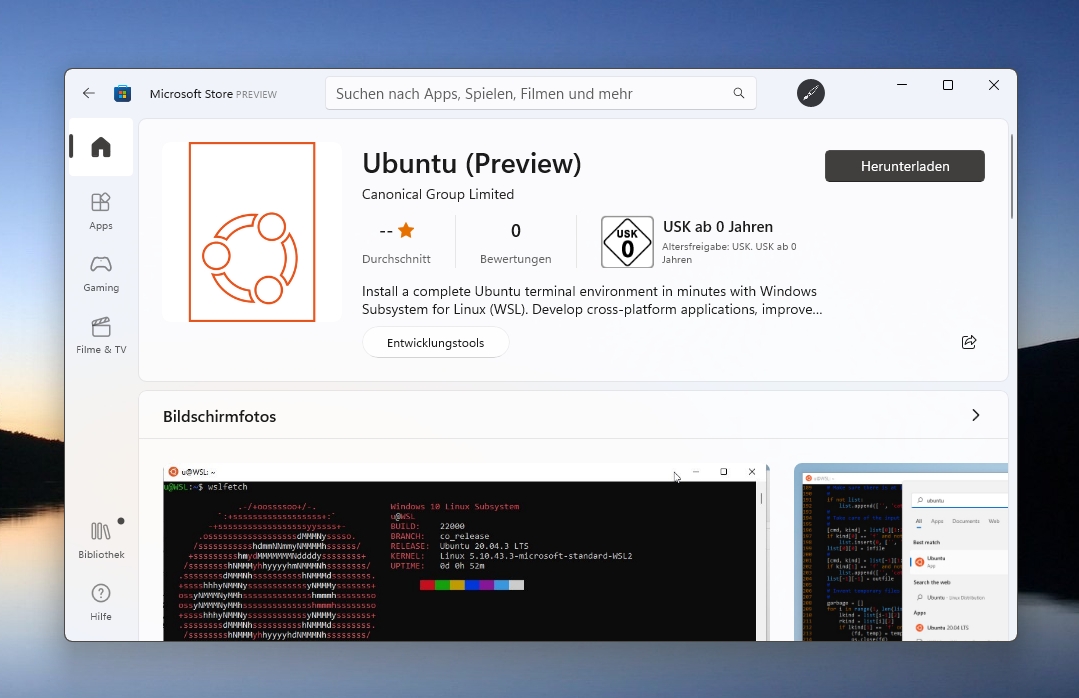1079x698 pixels.
Task: Close the Microsoft Store window
Action: point(994,85)
